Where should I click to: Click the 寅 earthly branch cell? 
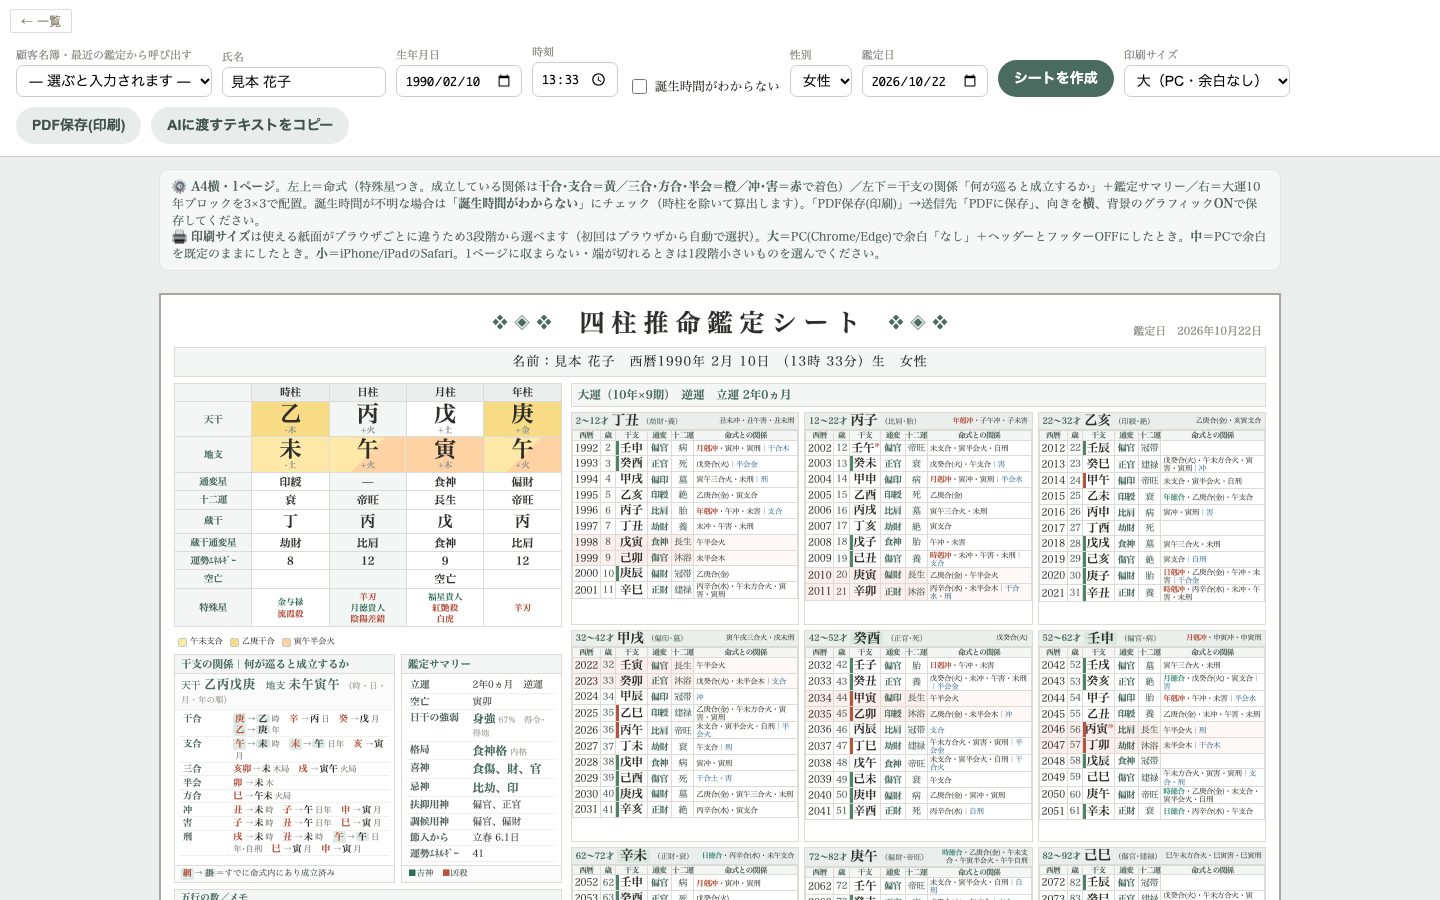coord(445,454)
